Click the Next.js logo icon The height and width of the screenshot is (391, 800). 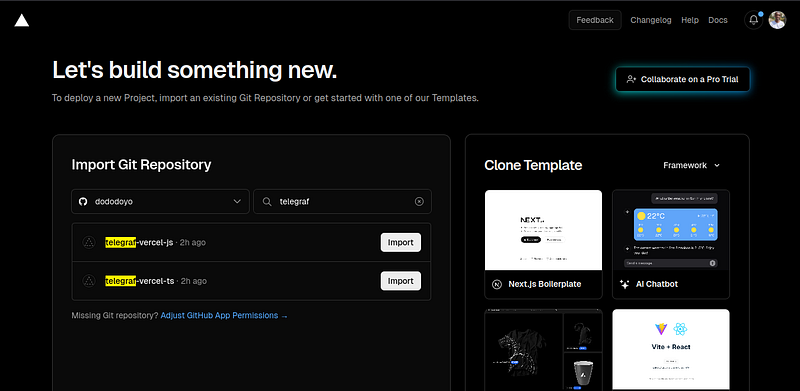coord(496,284)
